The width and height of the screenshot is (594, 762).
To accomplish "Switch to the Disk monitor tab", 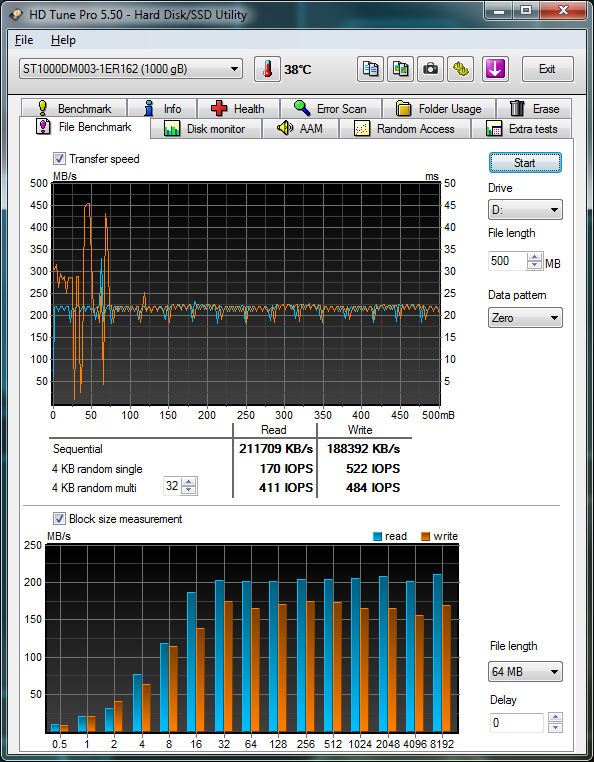I will (x=206, y=129).
